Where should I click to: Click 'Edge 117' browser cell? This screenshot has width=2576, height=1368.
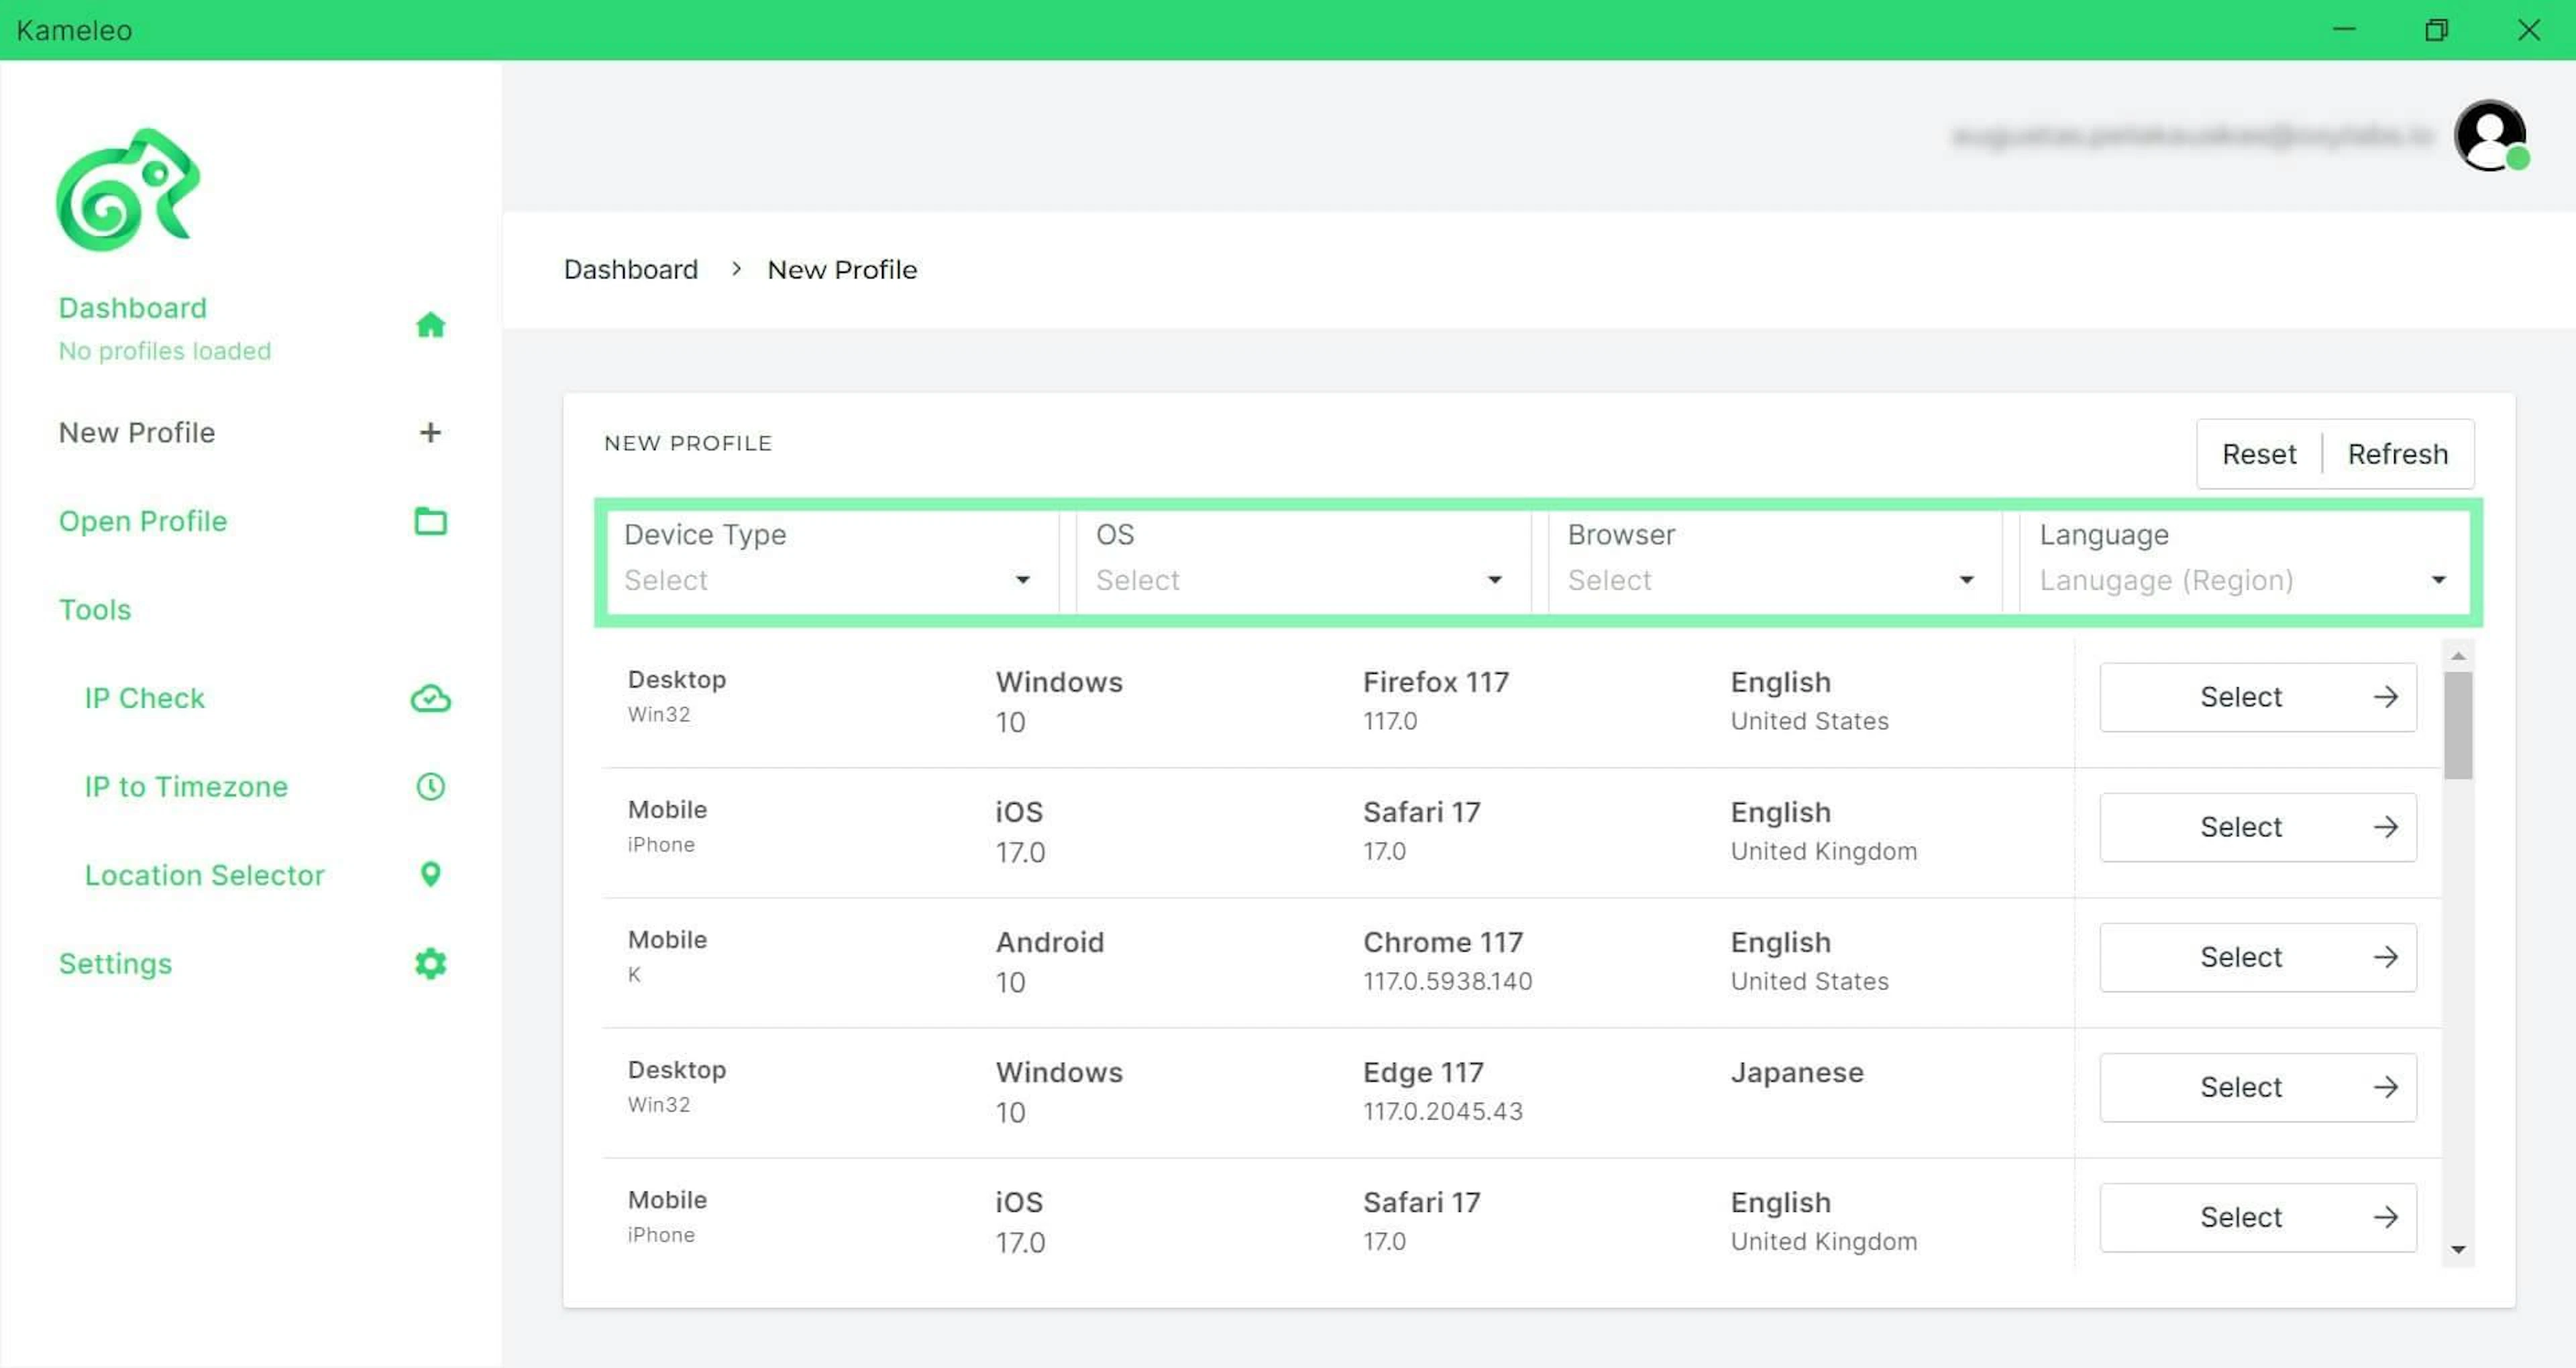(1423, 1072)
